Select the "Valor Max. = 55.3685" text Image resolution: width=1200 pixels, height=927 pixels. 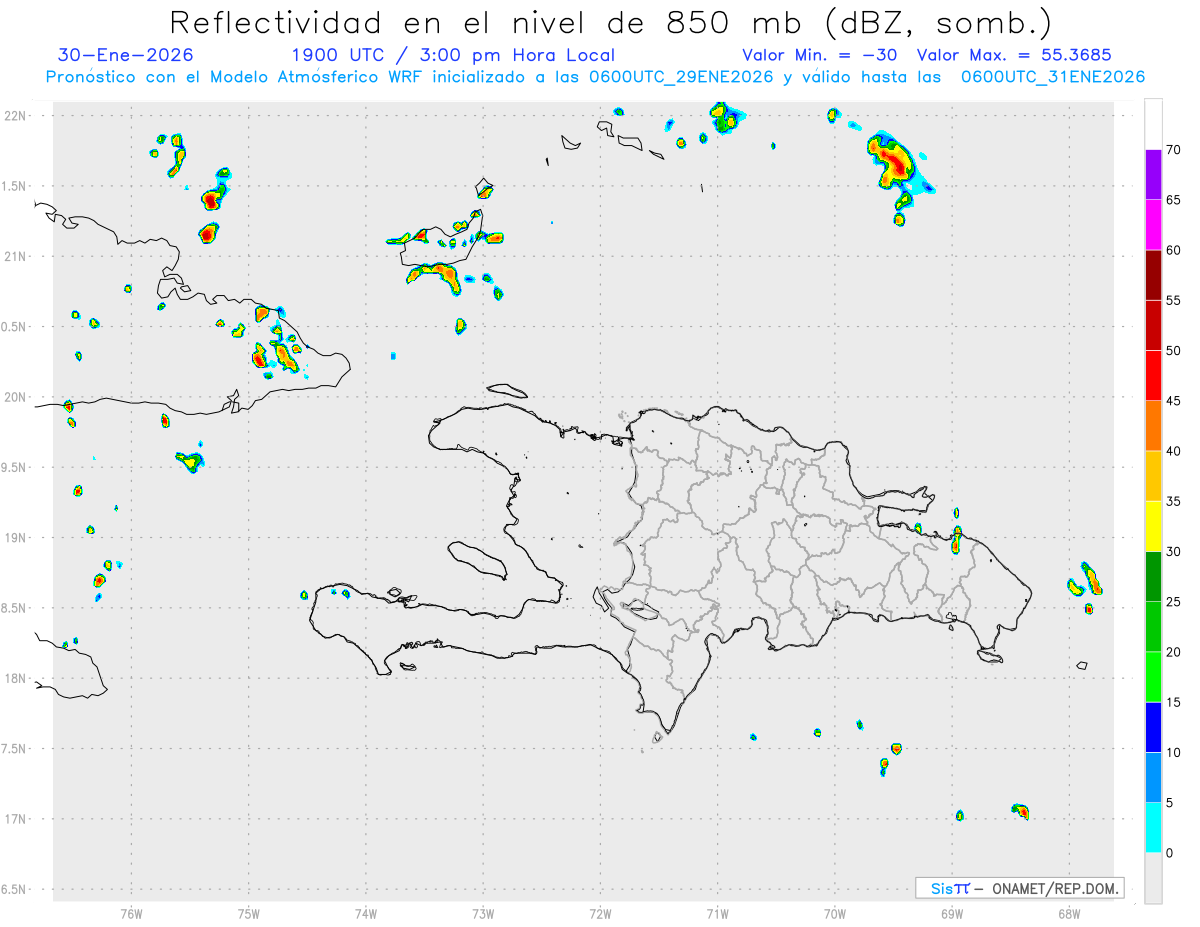coord(1014,55)
